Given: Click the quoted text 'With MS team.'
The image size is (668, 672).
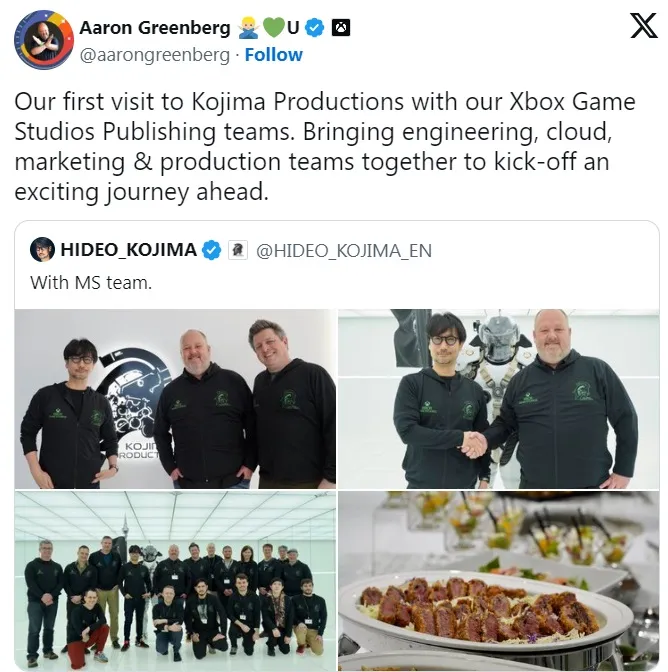Looking at the screenshot, I should click(91, 283).
